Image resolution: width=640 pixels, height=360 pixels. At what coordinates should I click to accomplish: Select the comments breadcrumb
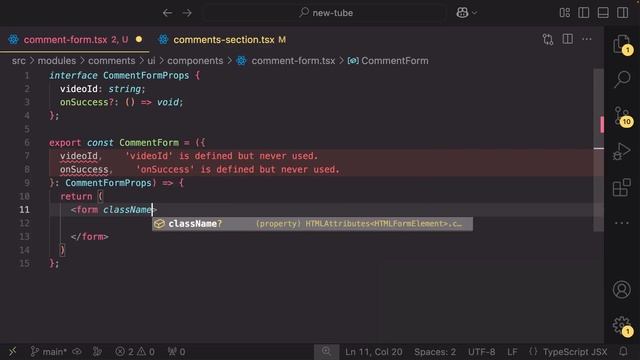tap(111, 61)
